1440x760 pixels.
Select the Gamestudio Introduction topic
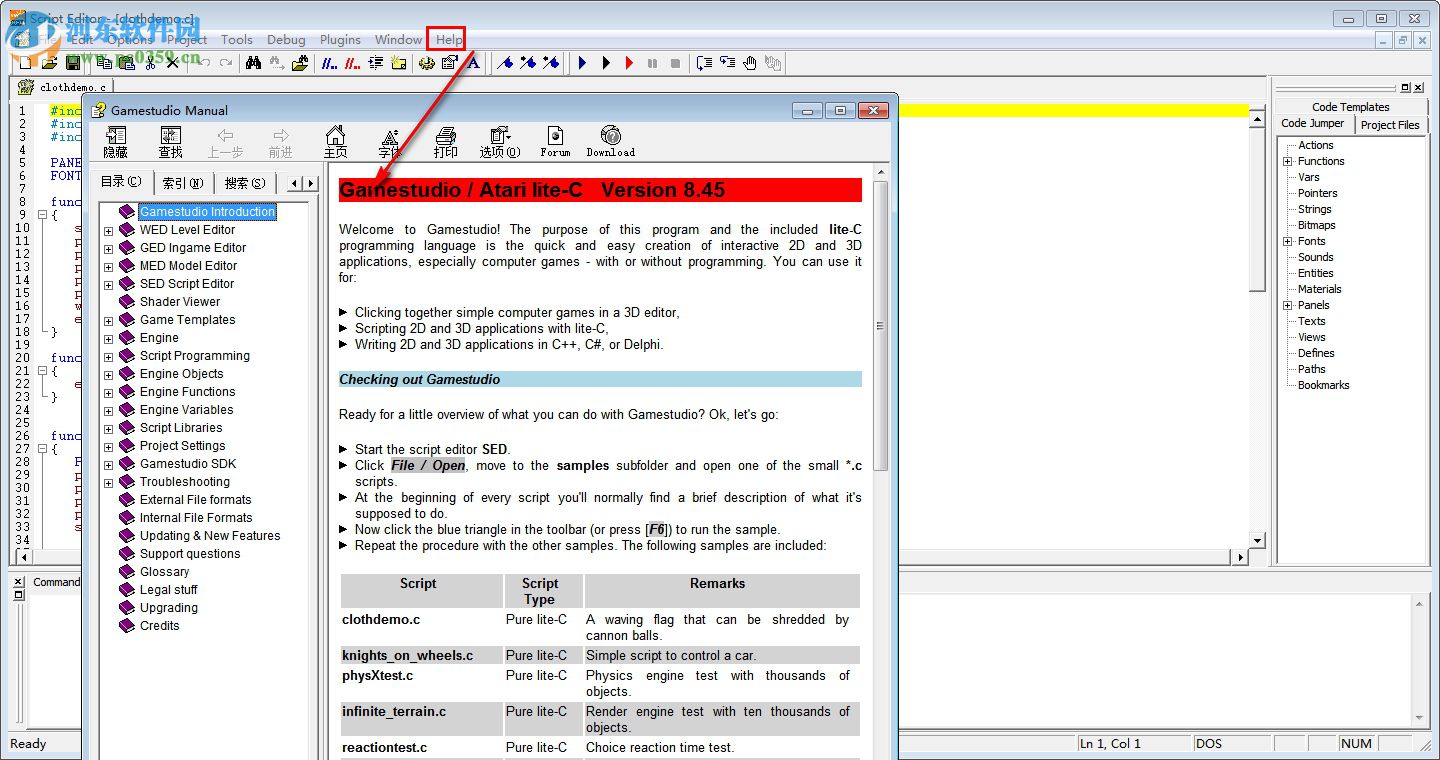[x=207, y=212]
